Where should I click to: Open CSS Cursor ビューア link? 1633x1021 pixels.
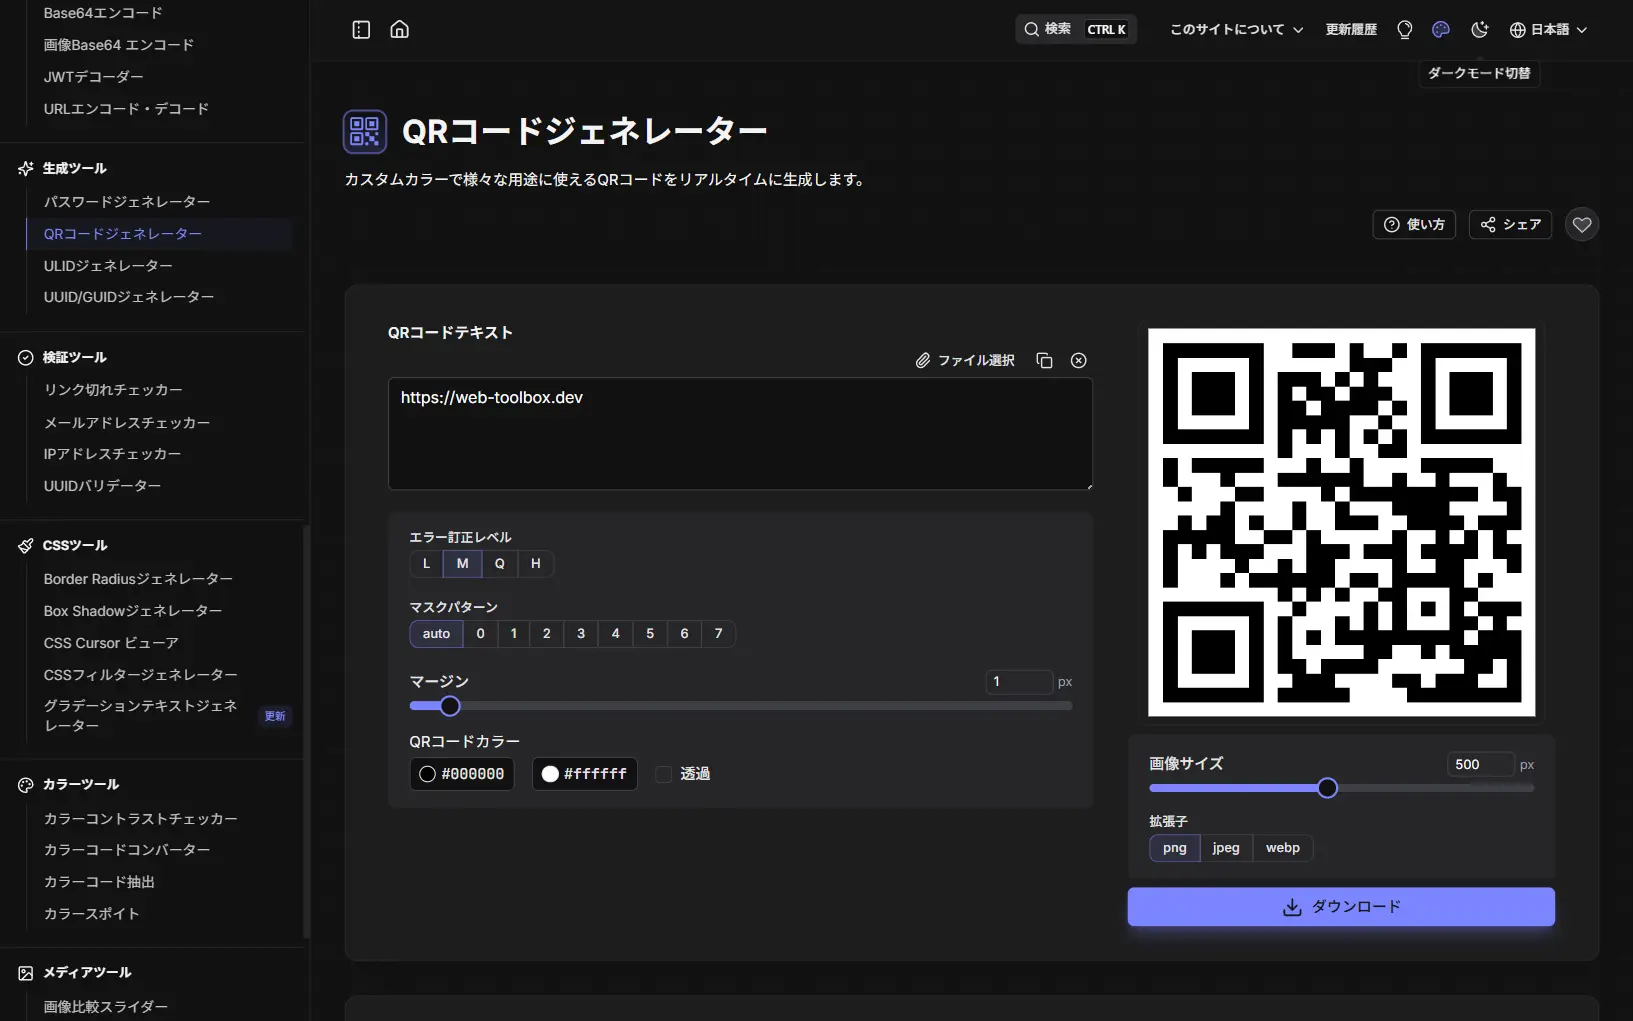pos(111,643)
